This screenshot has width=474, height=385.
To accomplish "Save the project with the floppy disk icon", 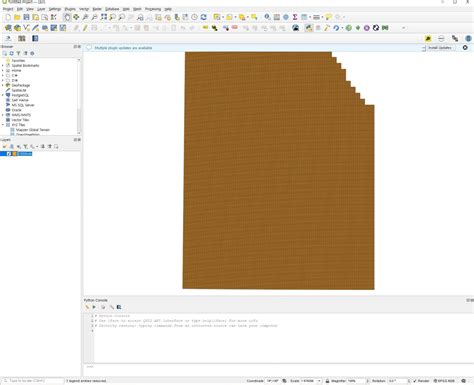I will click(26, 17).
